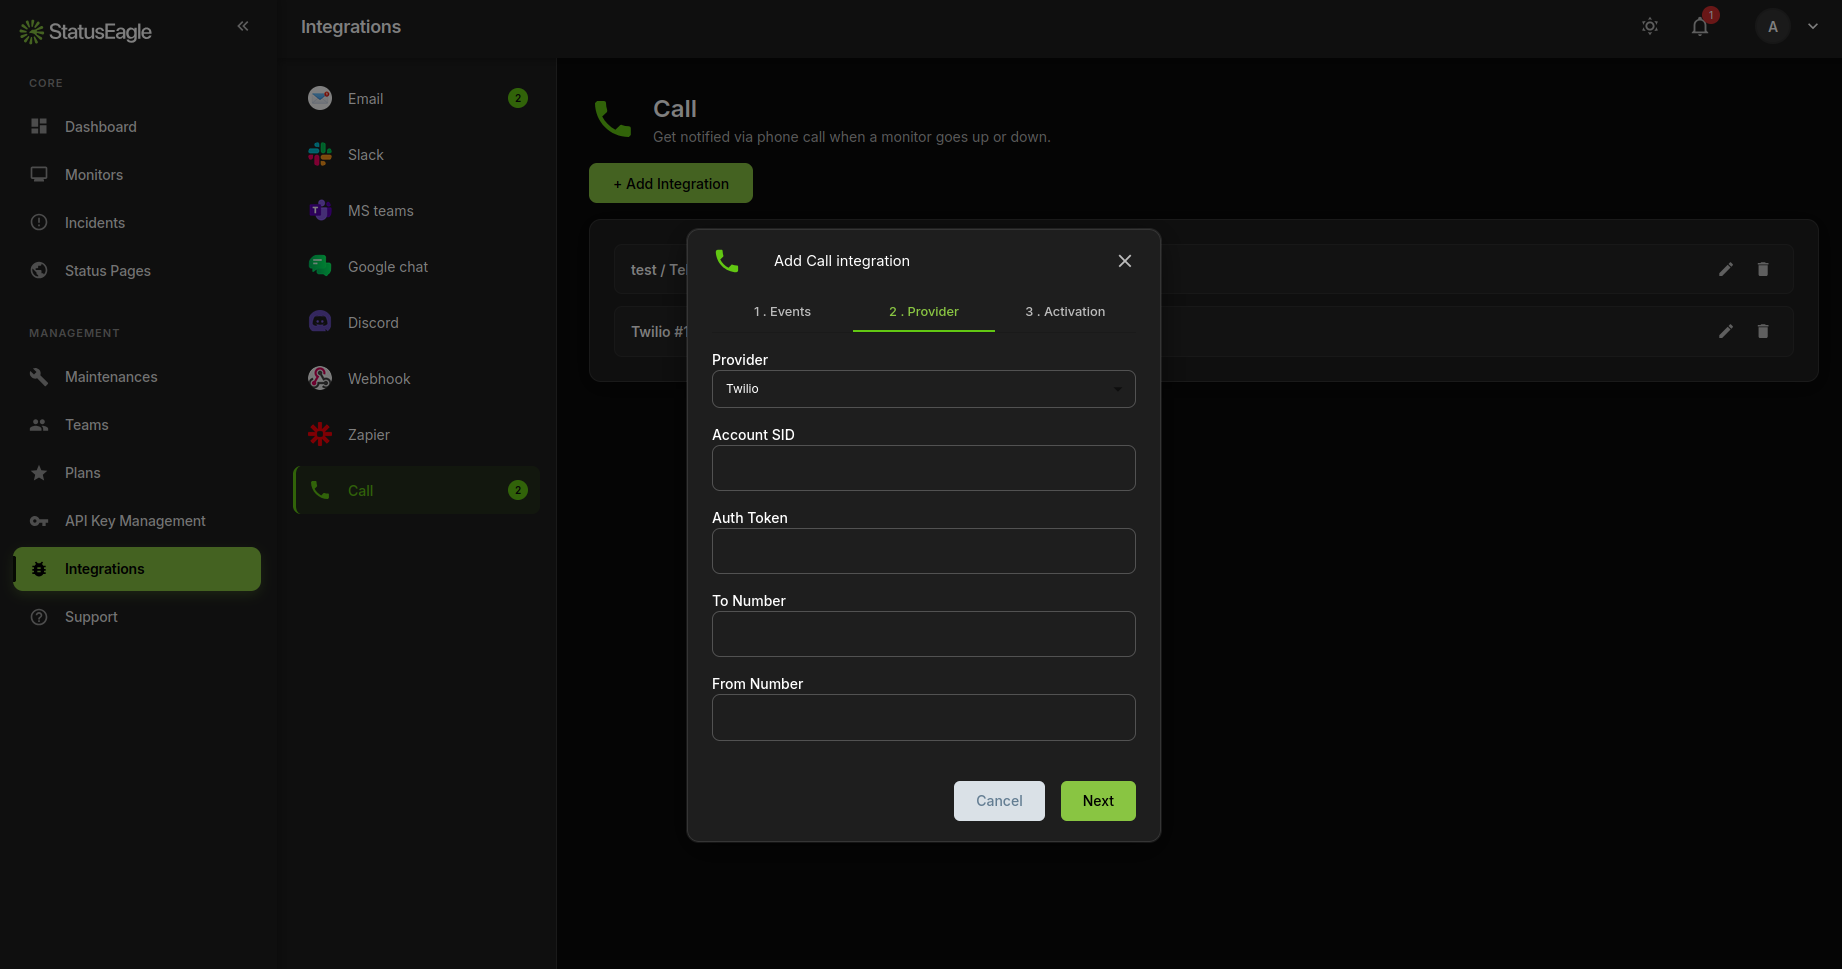The image size is (1842, 969).
Task: Click the Twilio #1 row text
Action: point(659,332)
